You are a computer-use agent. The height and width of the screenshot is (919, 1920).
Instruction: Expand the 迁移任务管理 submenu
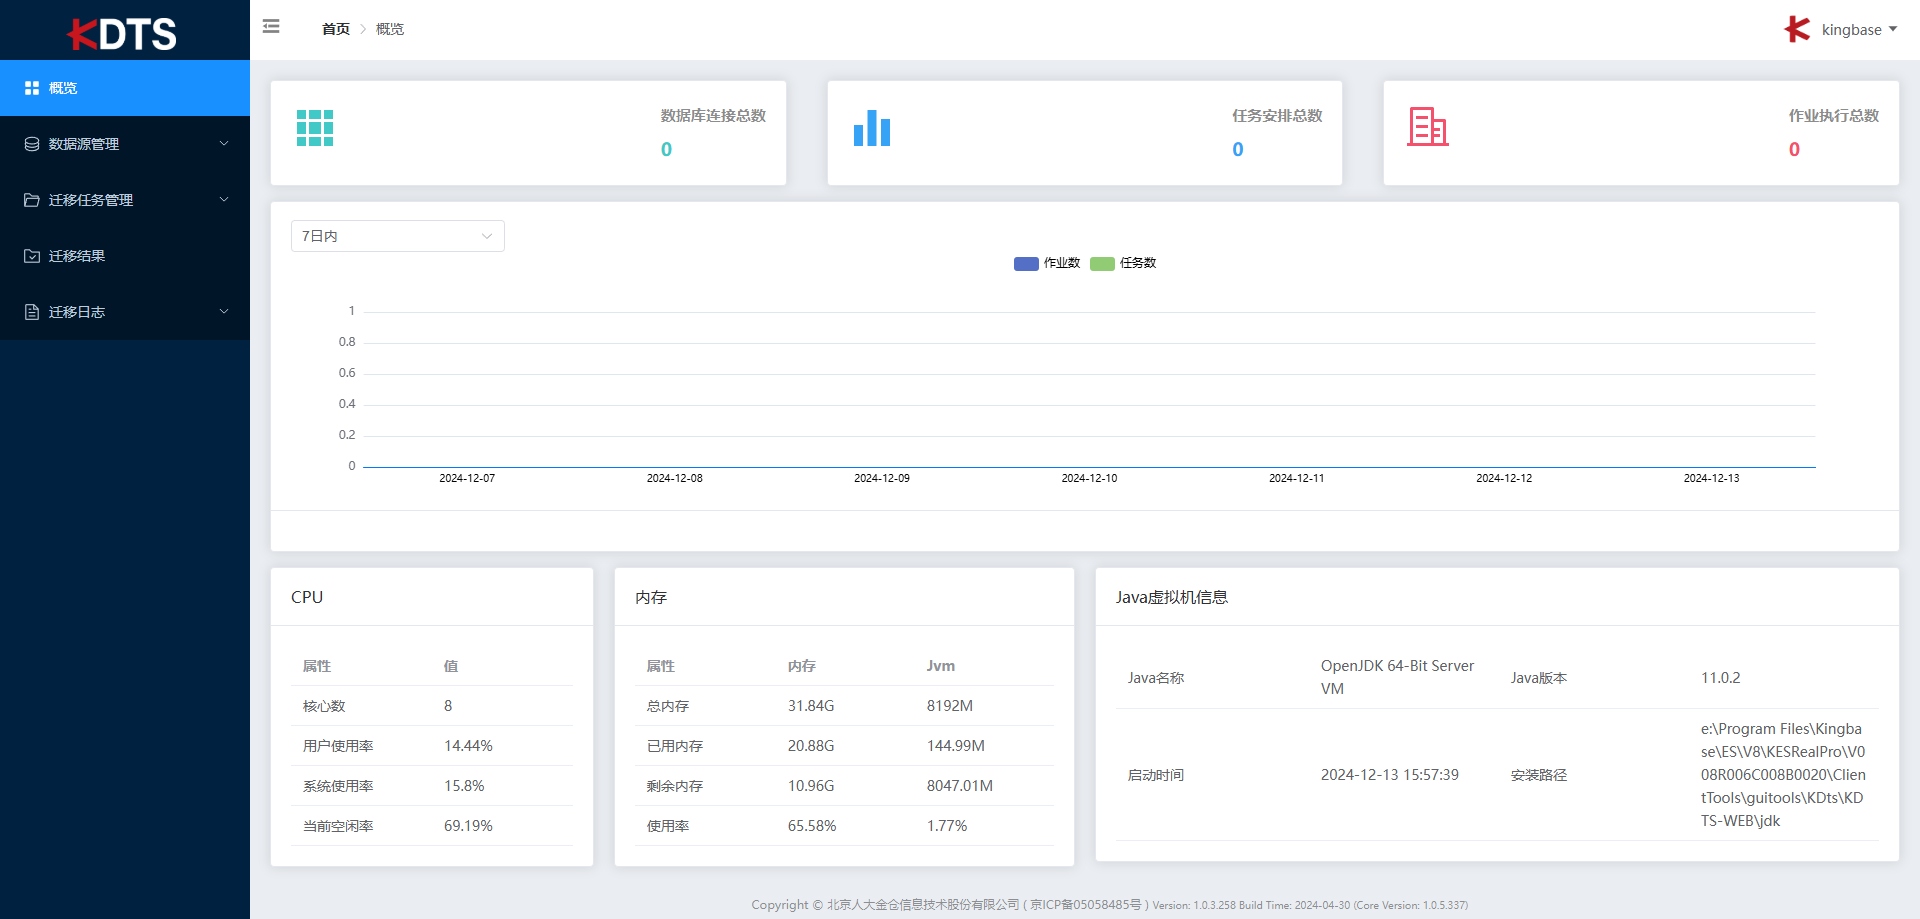(x=125, y=200)
